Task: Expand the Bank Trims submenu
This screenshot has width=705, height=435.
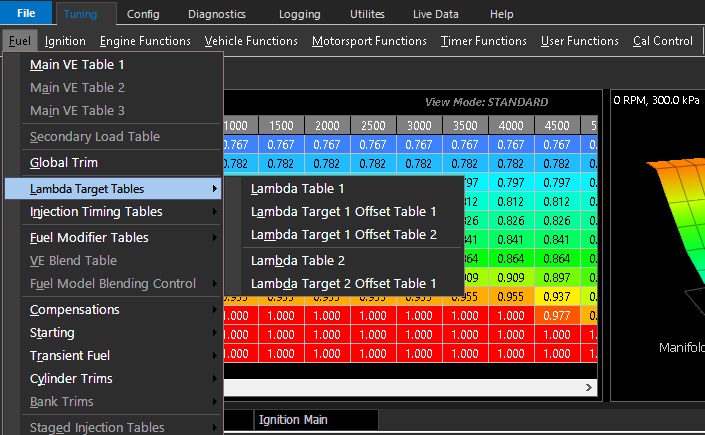Action: click(x=113, y=402)
